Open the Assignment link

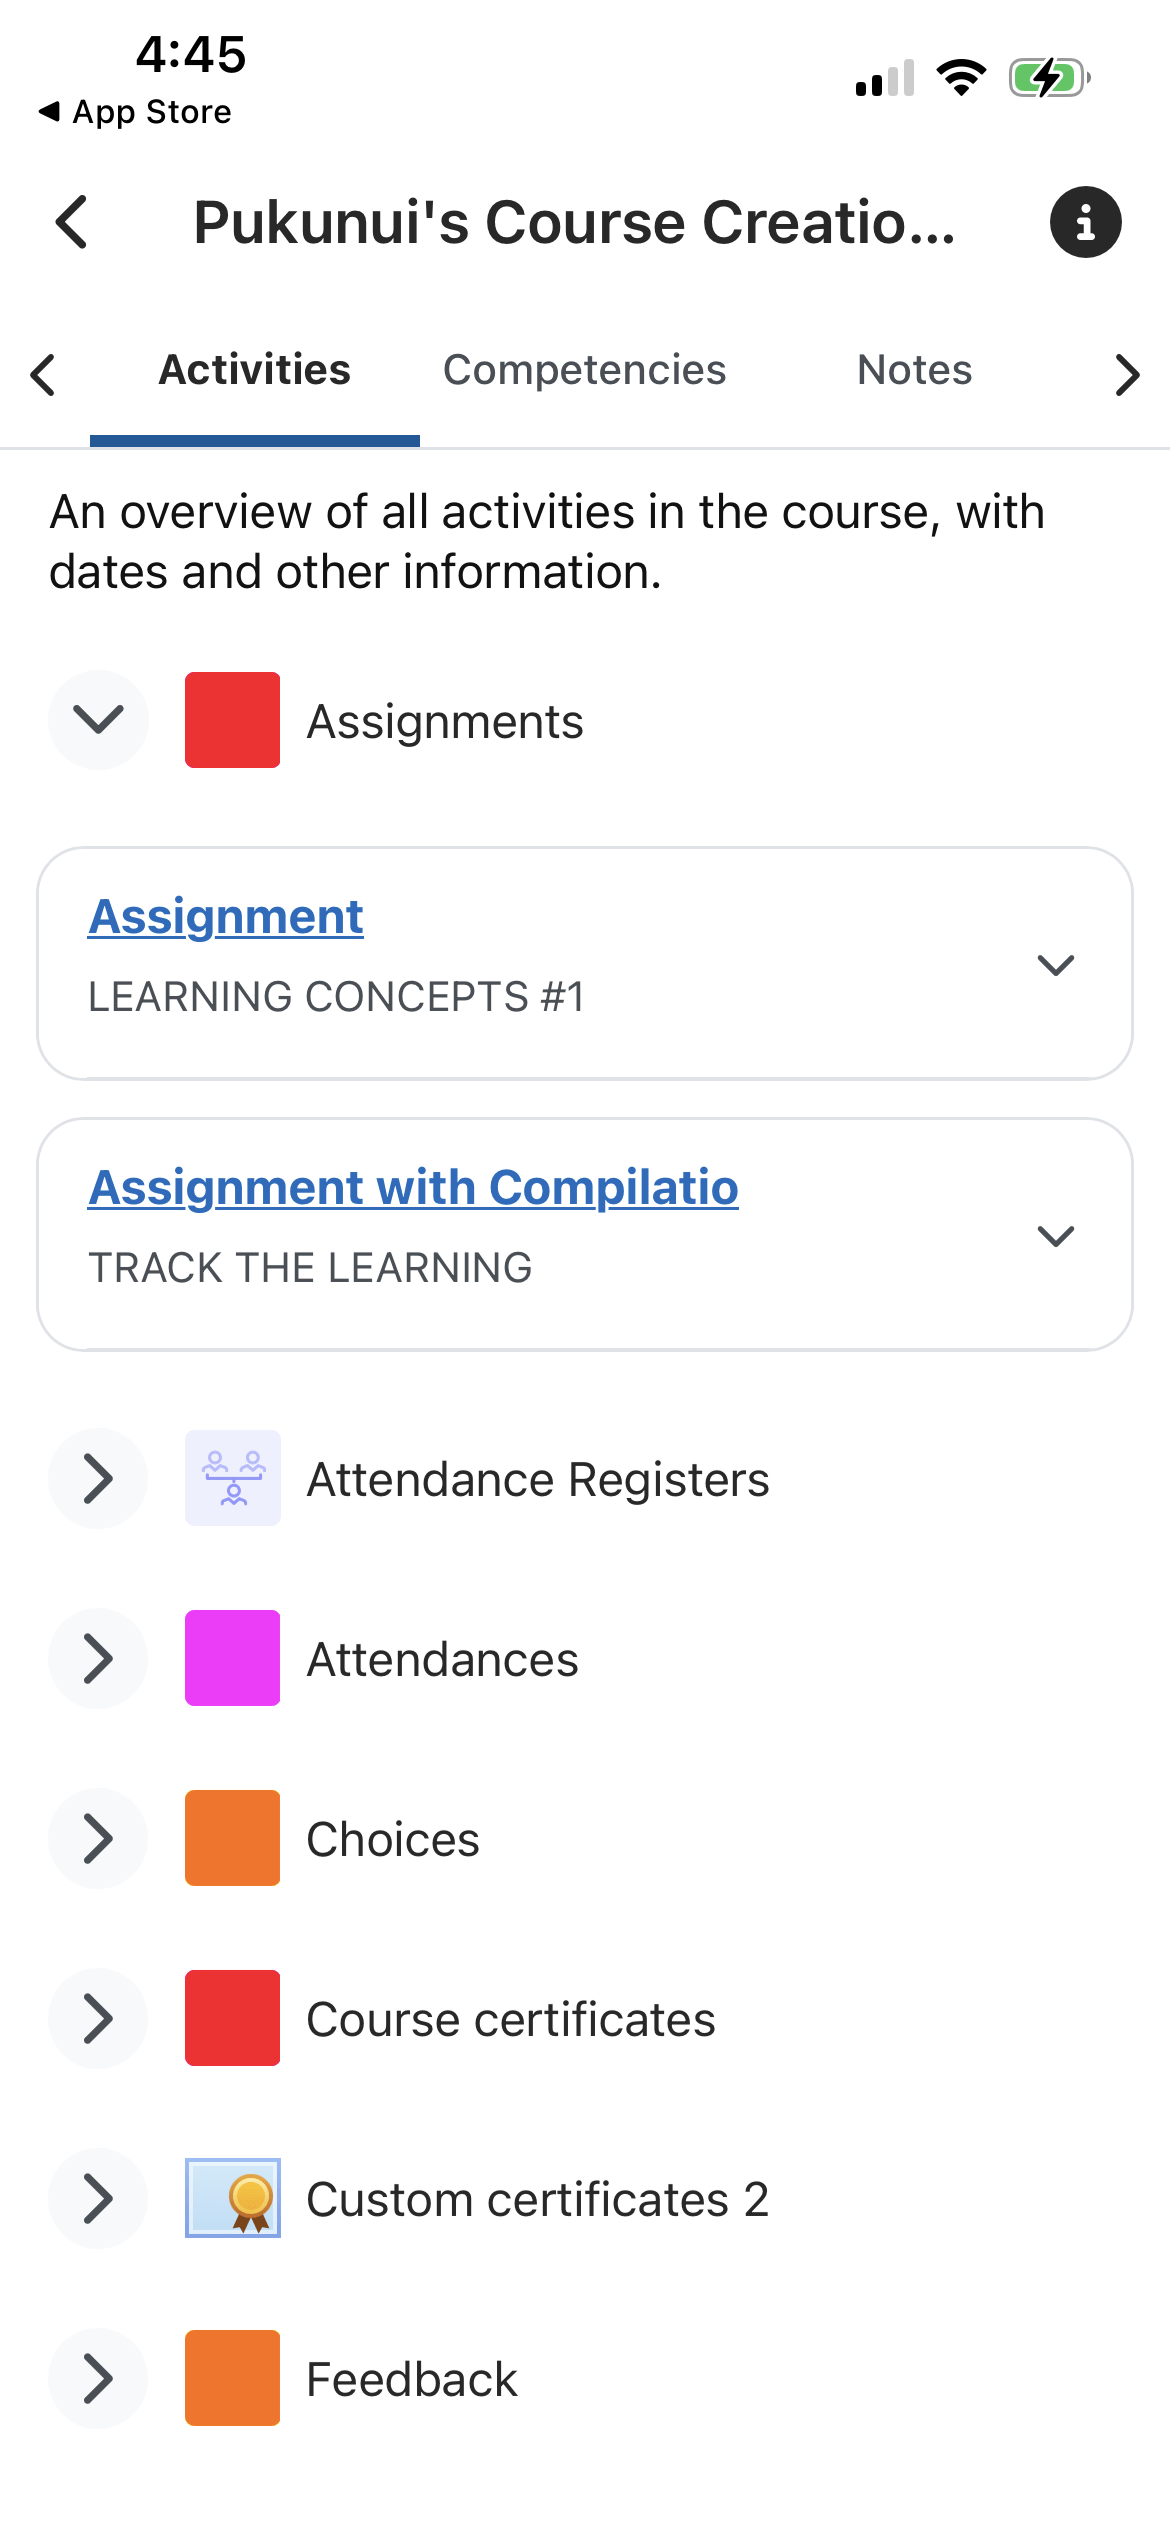coord(226,917)
